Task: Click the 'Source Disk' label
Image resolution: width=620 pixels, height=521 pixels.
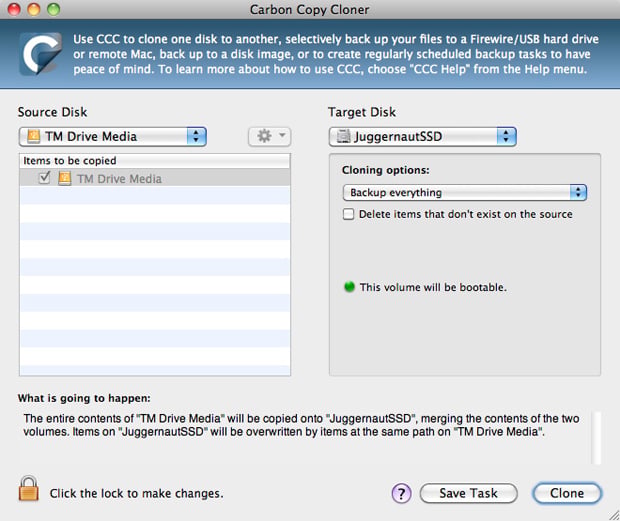Action: pos(53,112)
